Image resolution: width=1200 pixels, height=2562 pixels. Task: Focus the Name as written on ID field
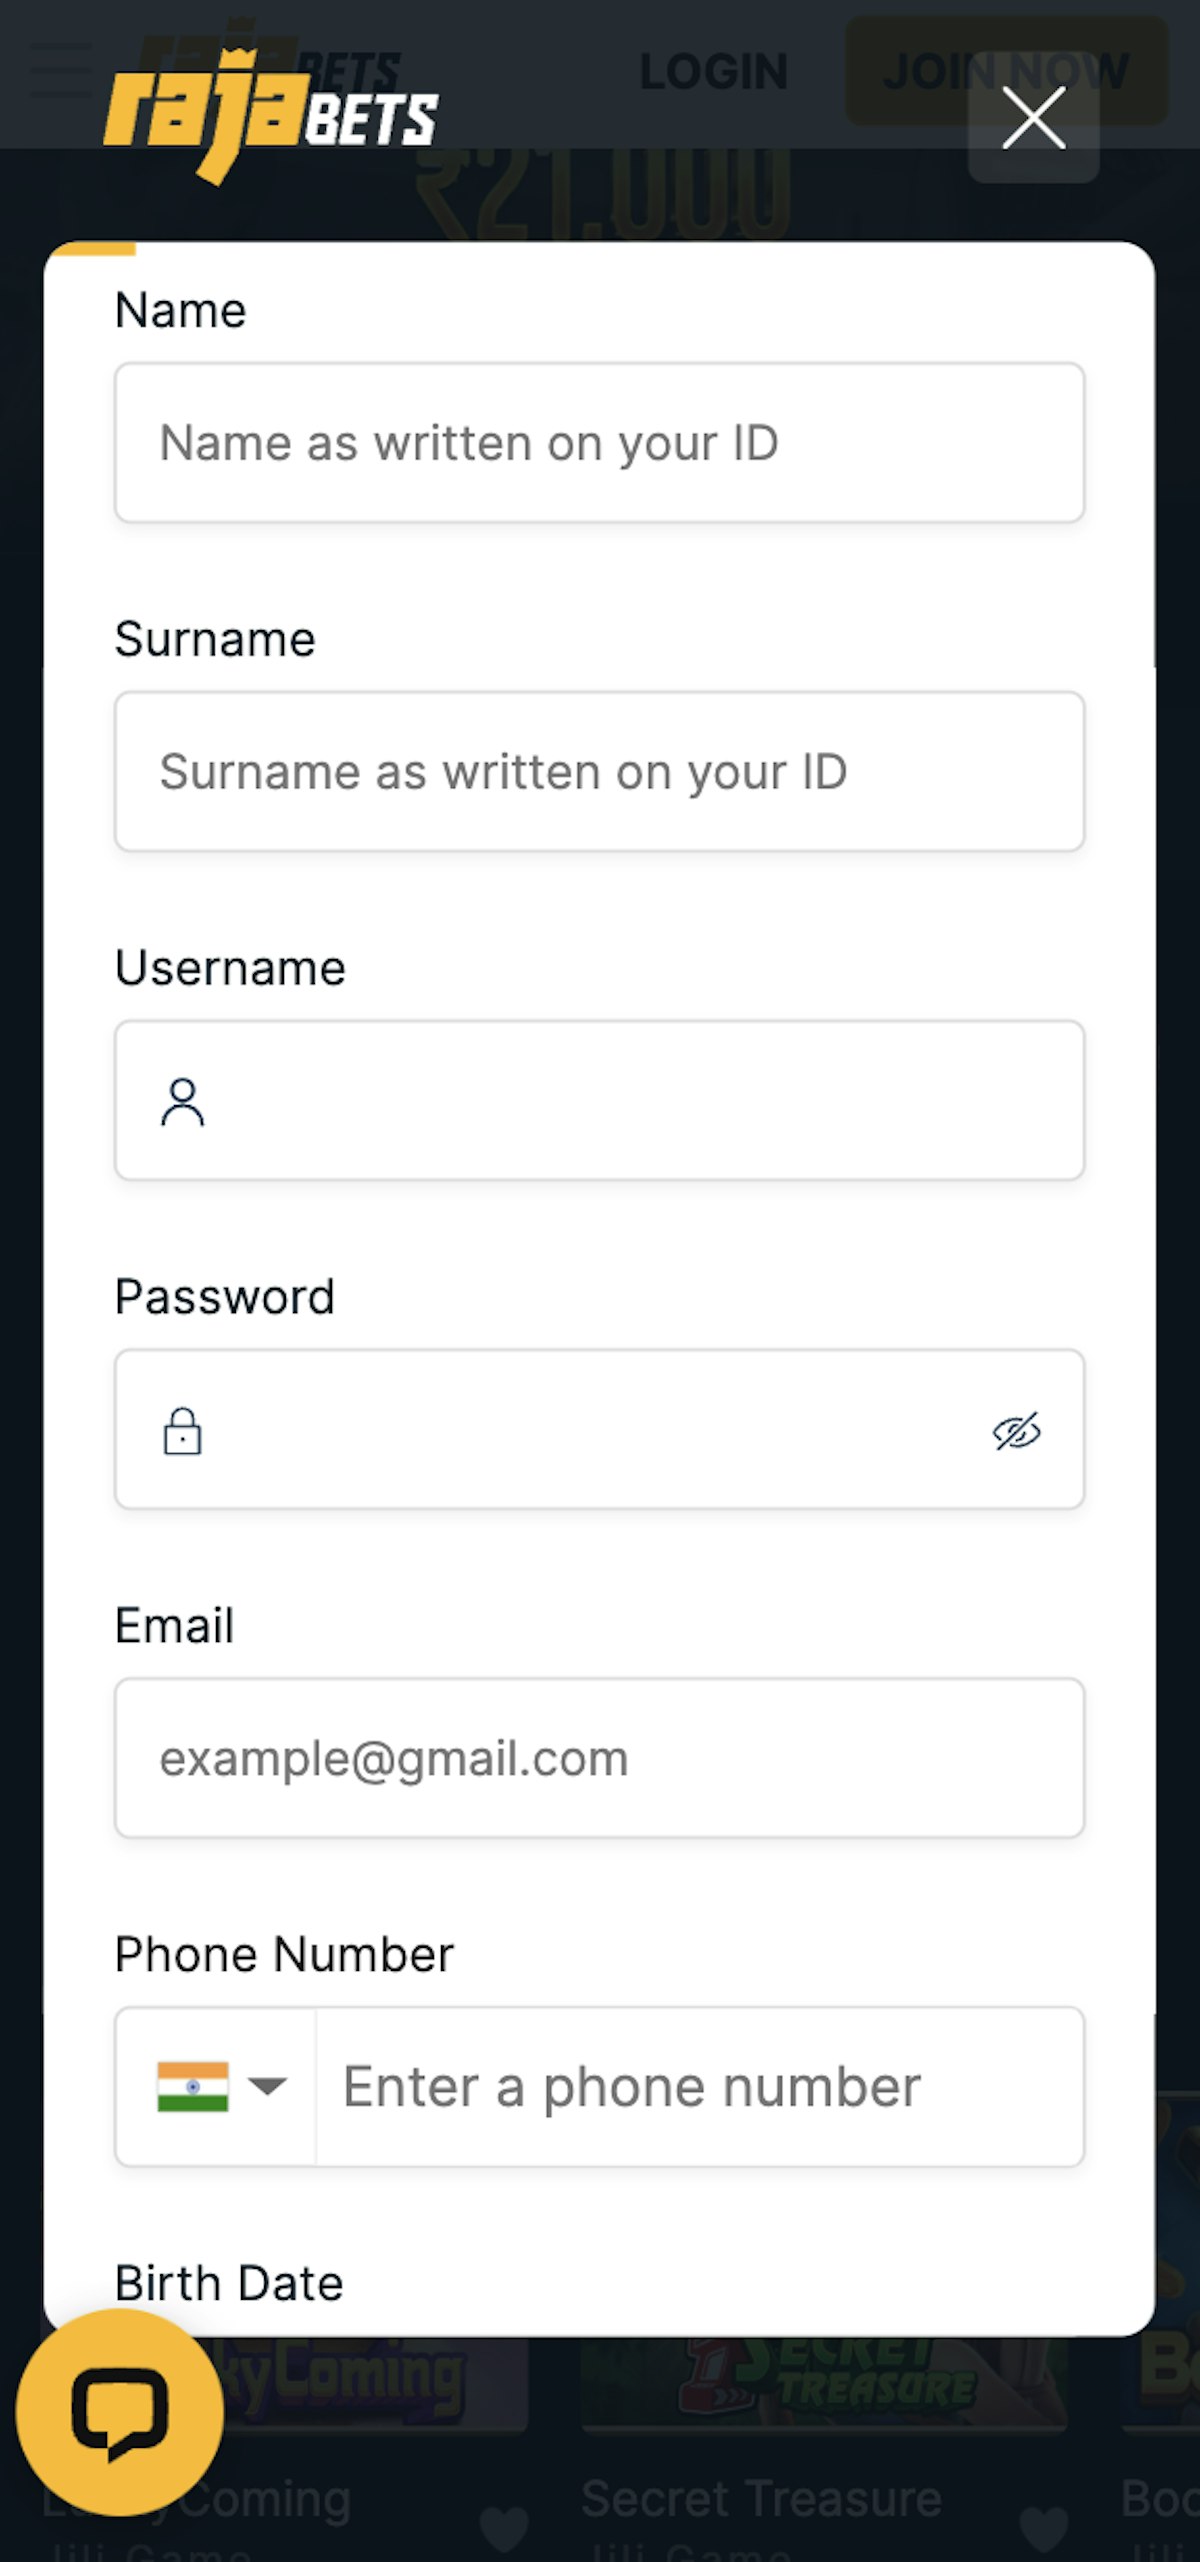tap(600, 443)
